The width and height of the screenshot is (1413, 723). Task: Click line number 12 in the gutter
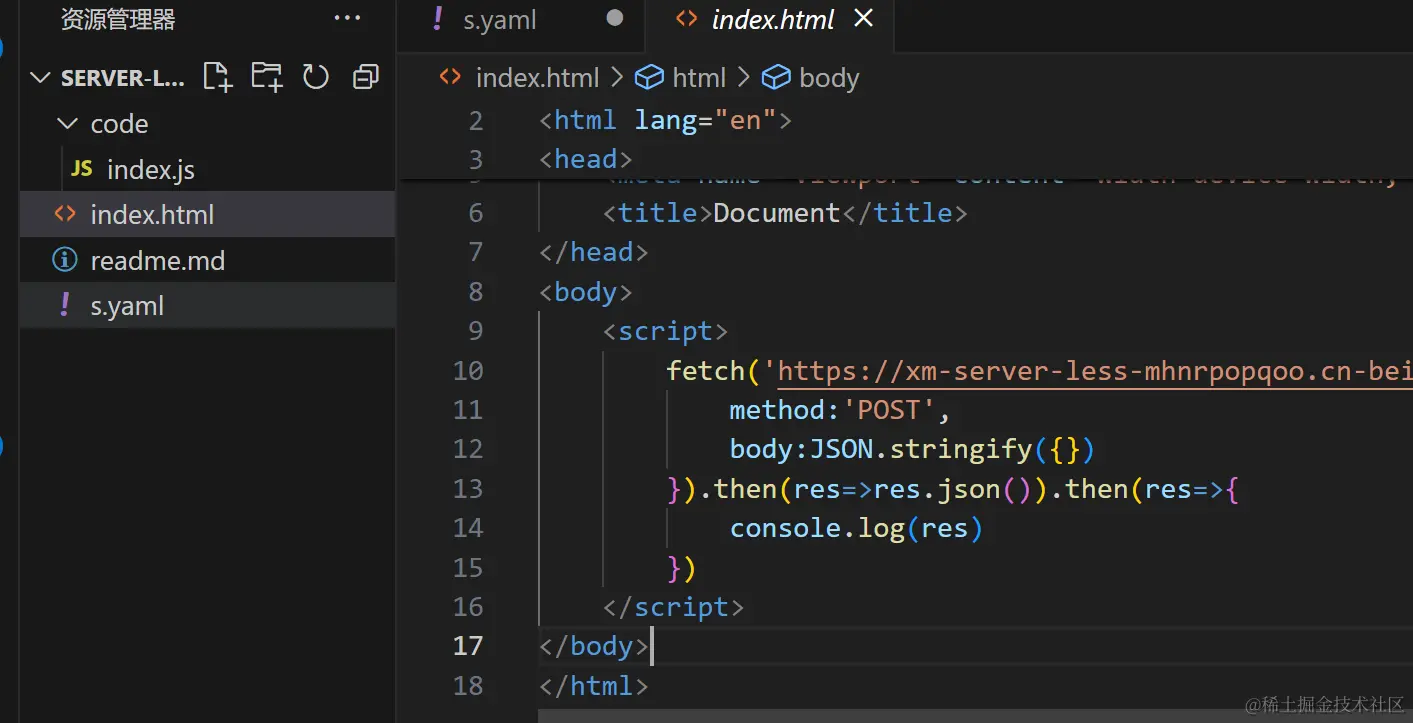pos(468,449)
